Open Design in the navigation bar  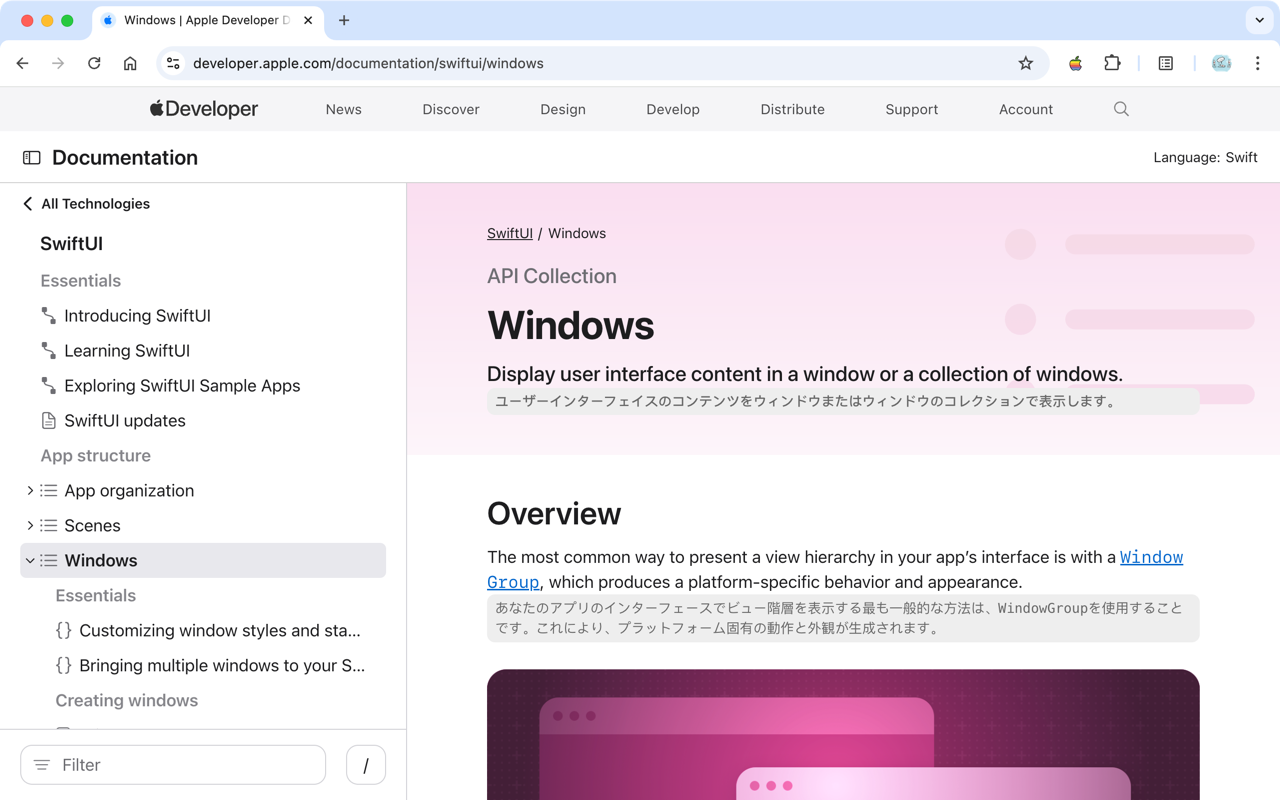point(563,109)
